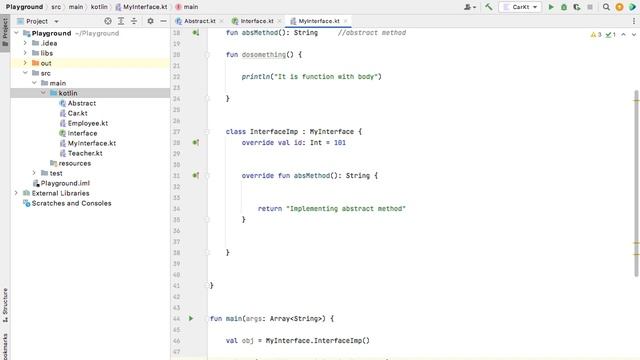Click the Build project hammer icon
Screen dimensions: 640x360
[489, 7]
